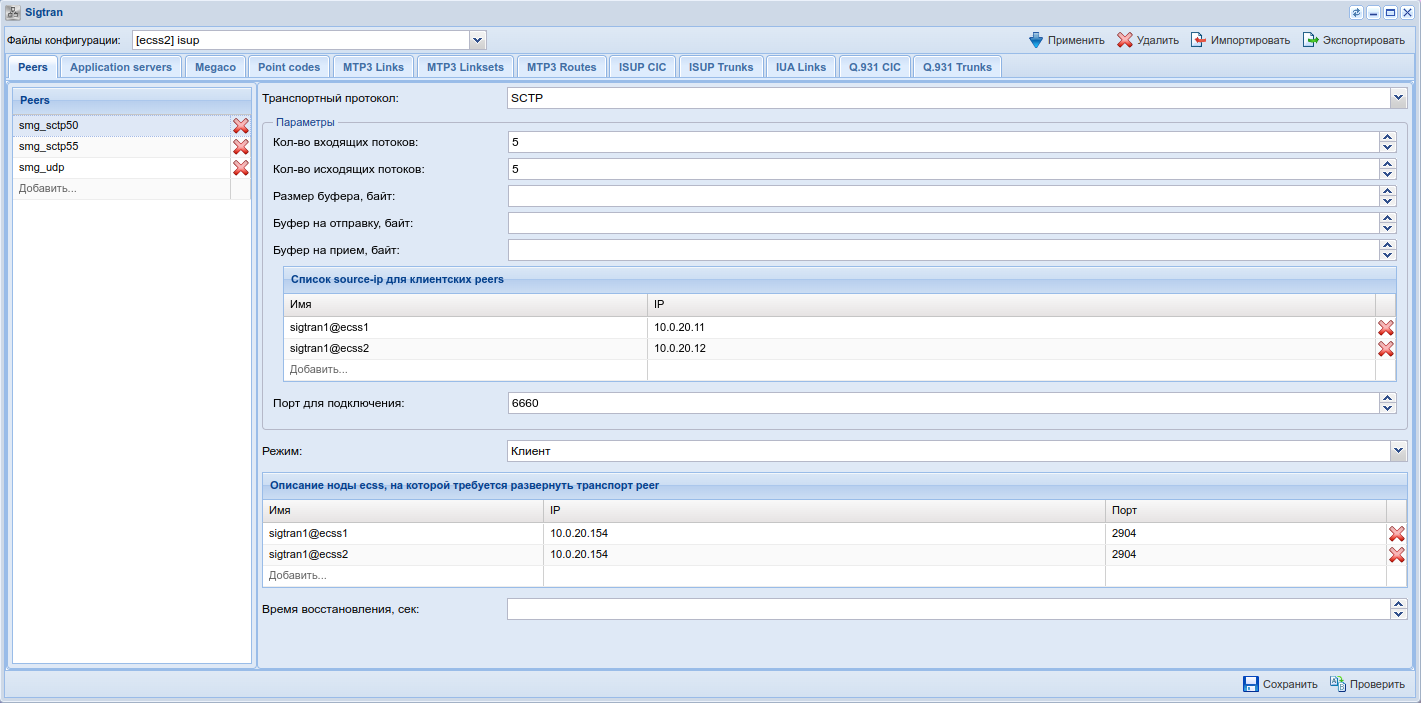
Task: Click the Порт для подключения field 6660
Action: pos(943,403)
